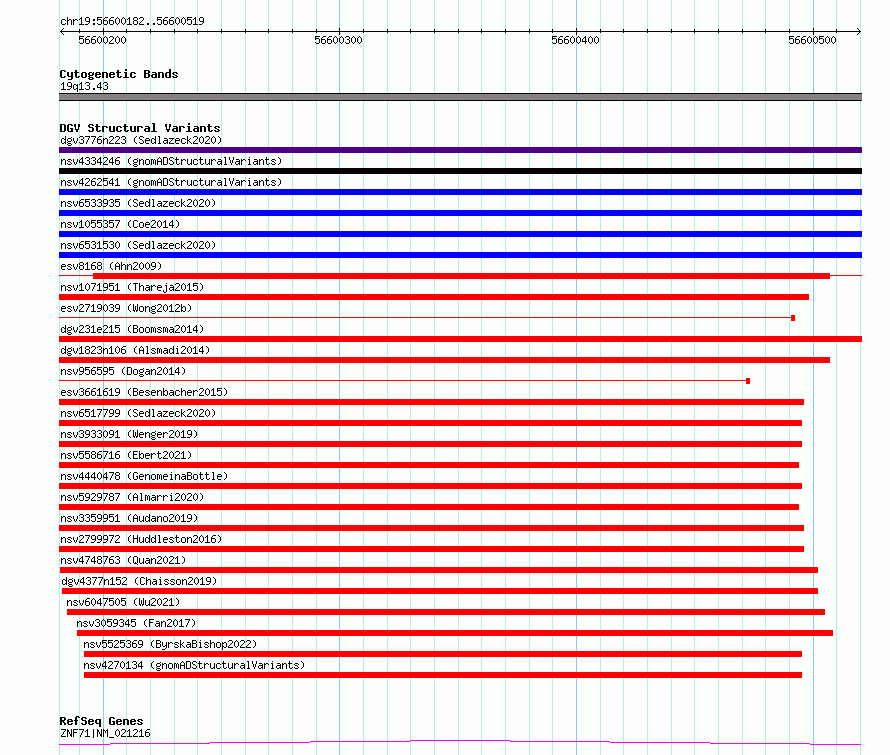This screenshot has width=890, height=755.
Task: Open variant nsv3059345 (Fan2017) label
Action: tap(136, 623)
